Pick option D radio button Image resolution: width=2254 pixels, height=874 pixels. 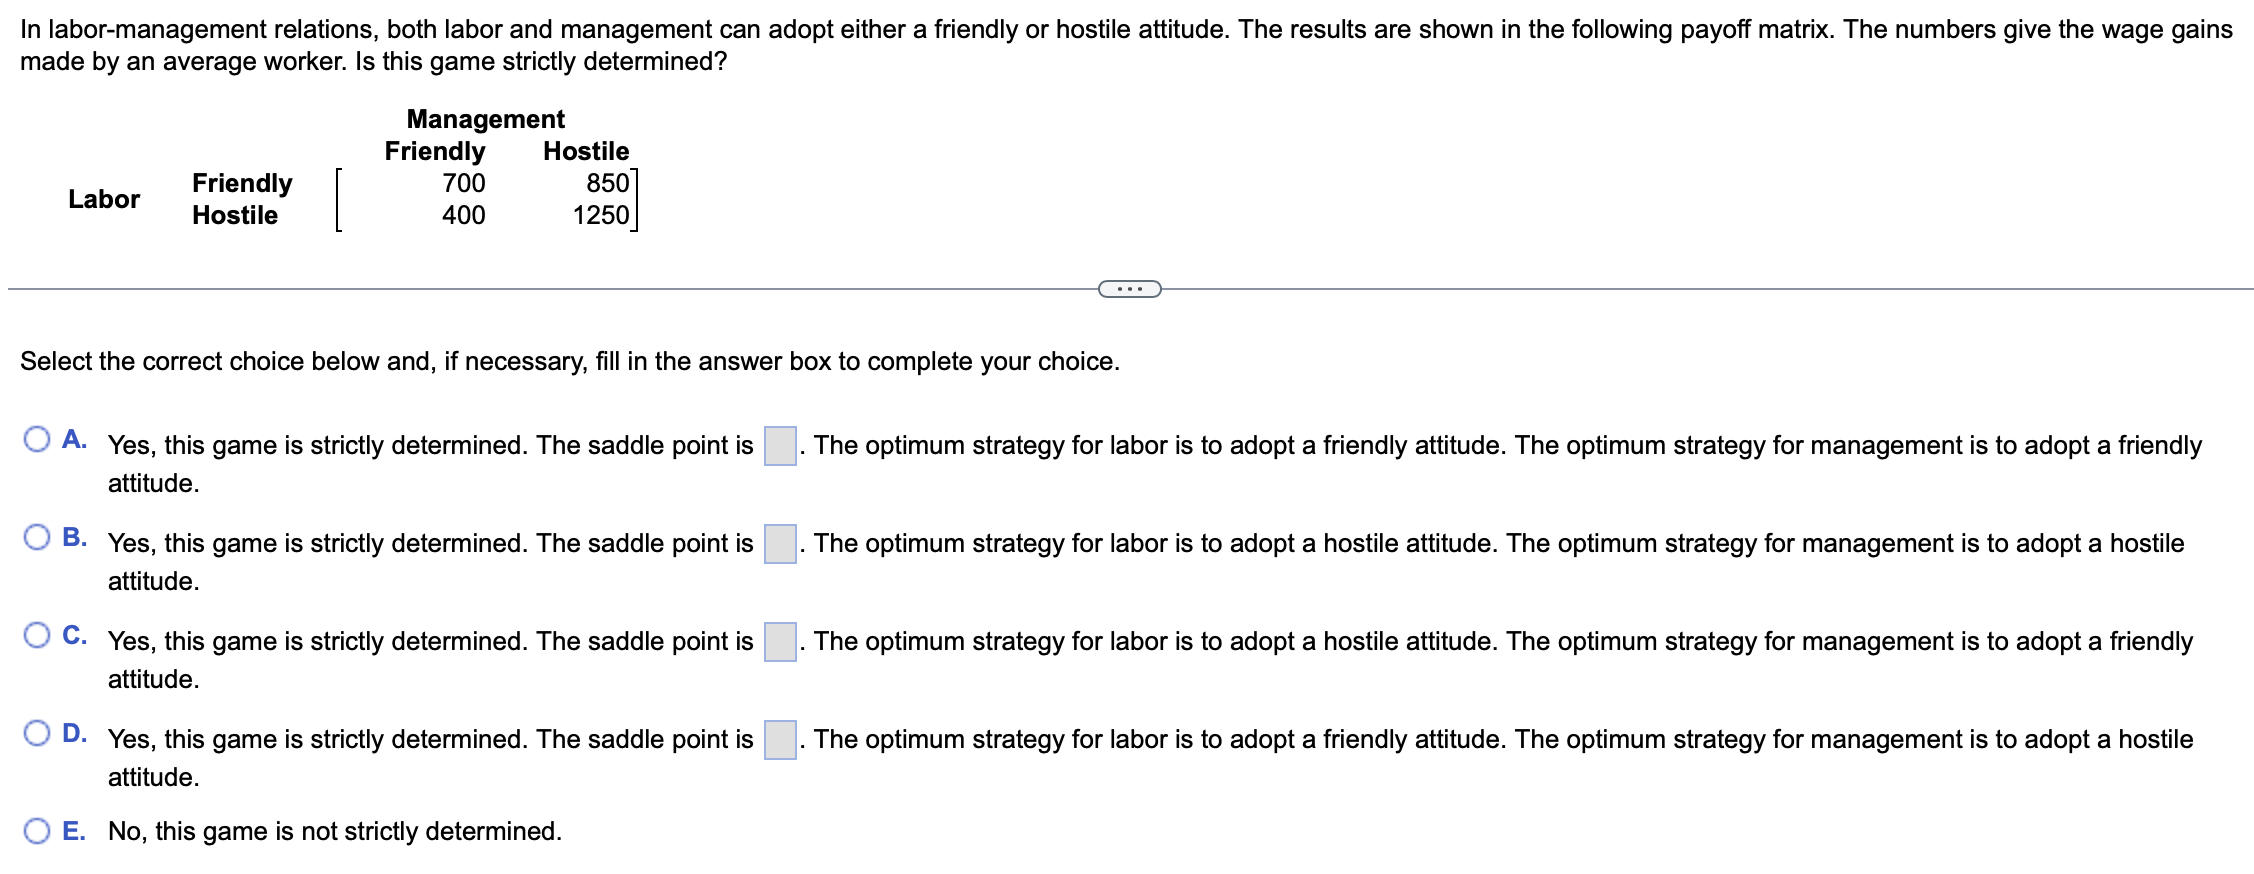pos(37,733)
